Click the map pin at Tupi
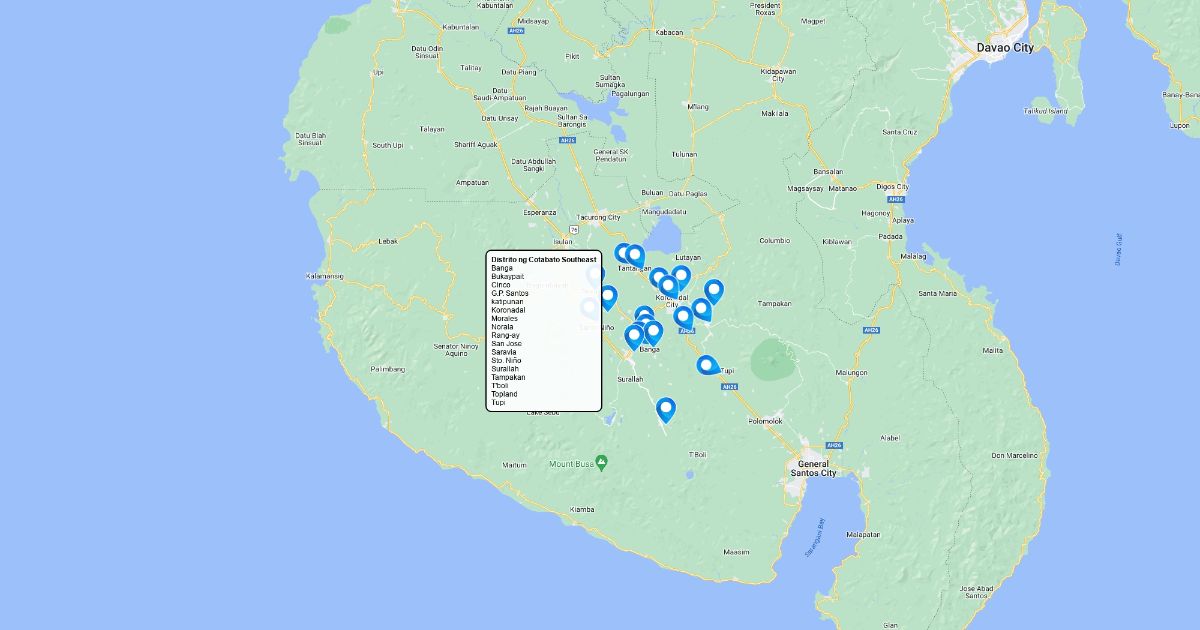 click(706, 365)
